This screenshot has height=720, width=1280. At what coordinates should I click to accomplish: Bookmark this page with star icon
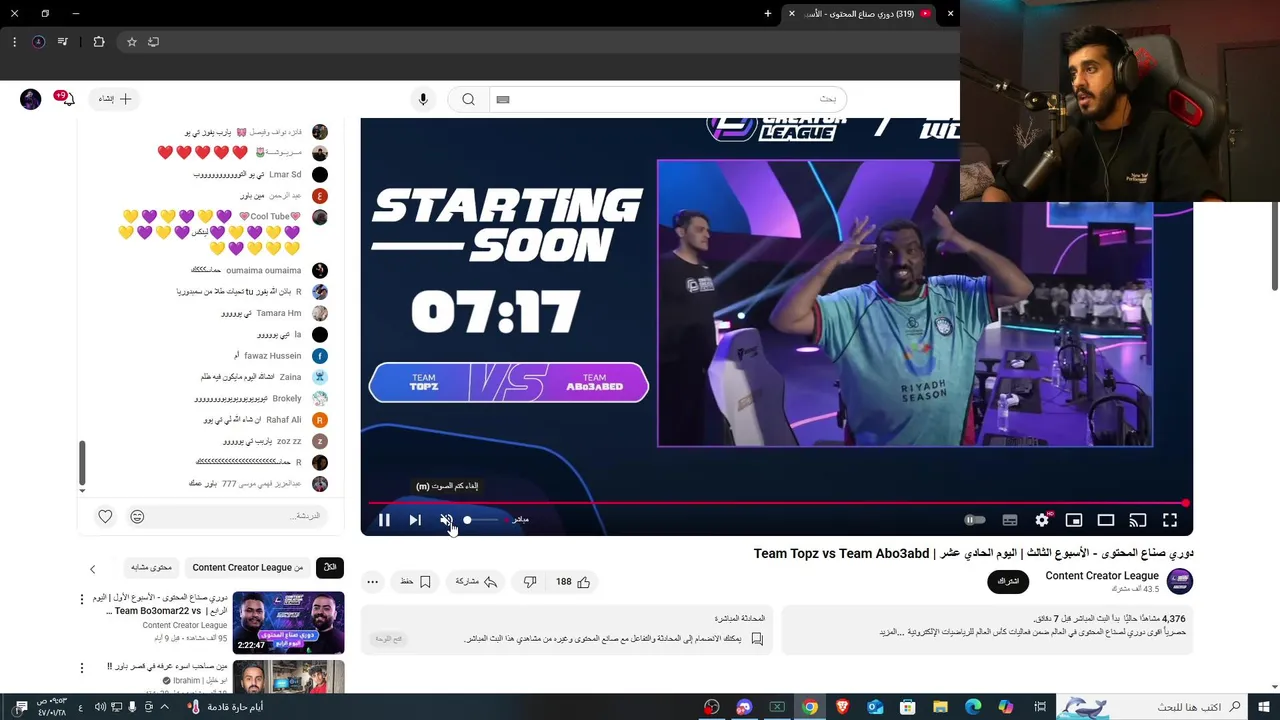pos(131,42)
